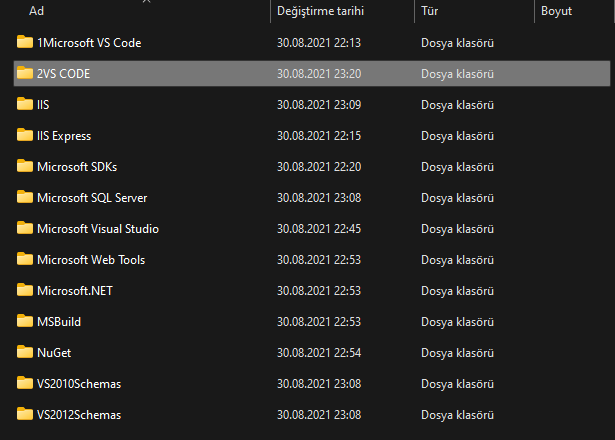Viewport: 615px width, 440px height.
Task: Click the sort direction arrow above Ad column
Action: [x=148, y=2]
